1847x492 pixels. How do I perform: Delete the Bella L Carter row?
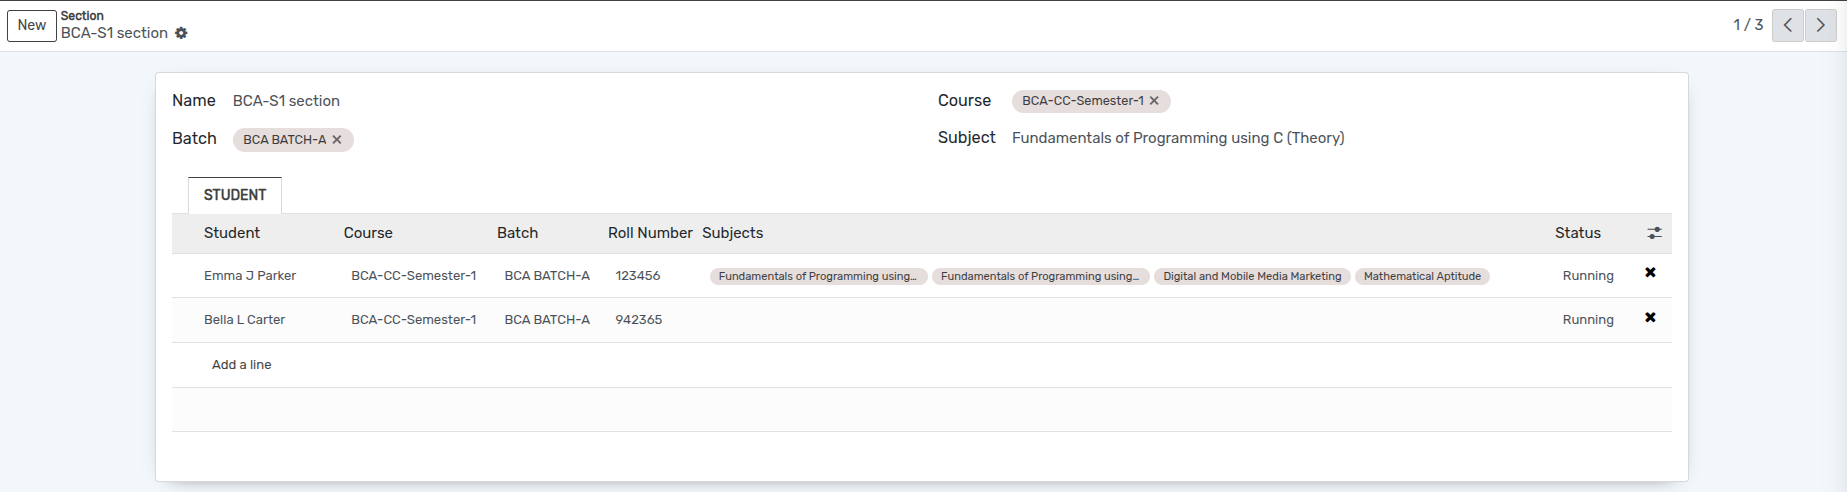(1650, 318)
